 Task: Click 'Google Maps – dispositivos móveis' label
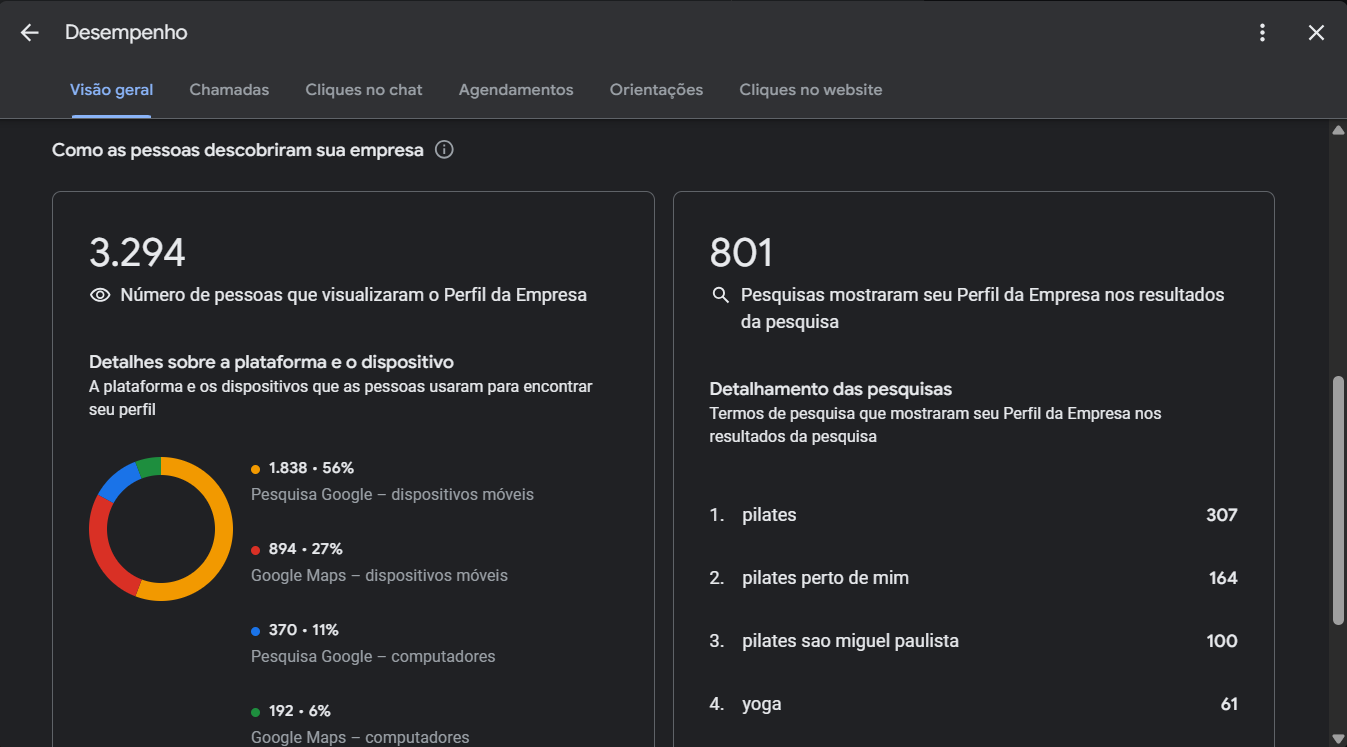click(379, 576)
